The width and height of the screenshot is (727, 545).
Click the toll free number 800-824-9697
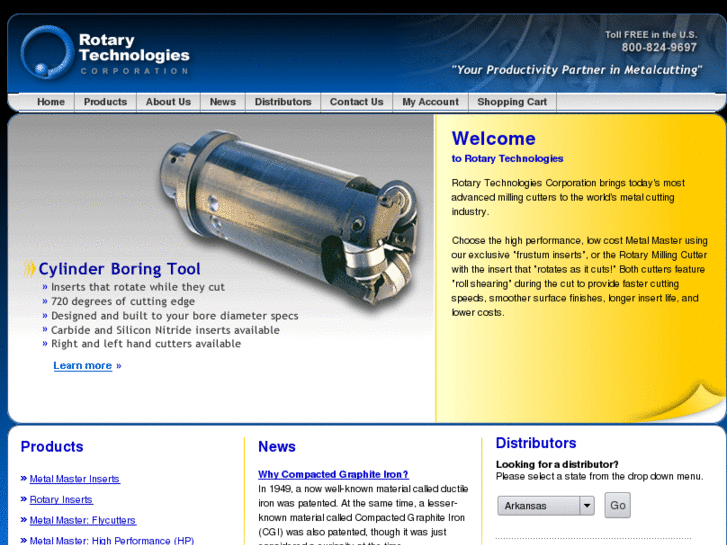(659, 47)
